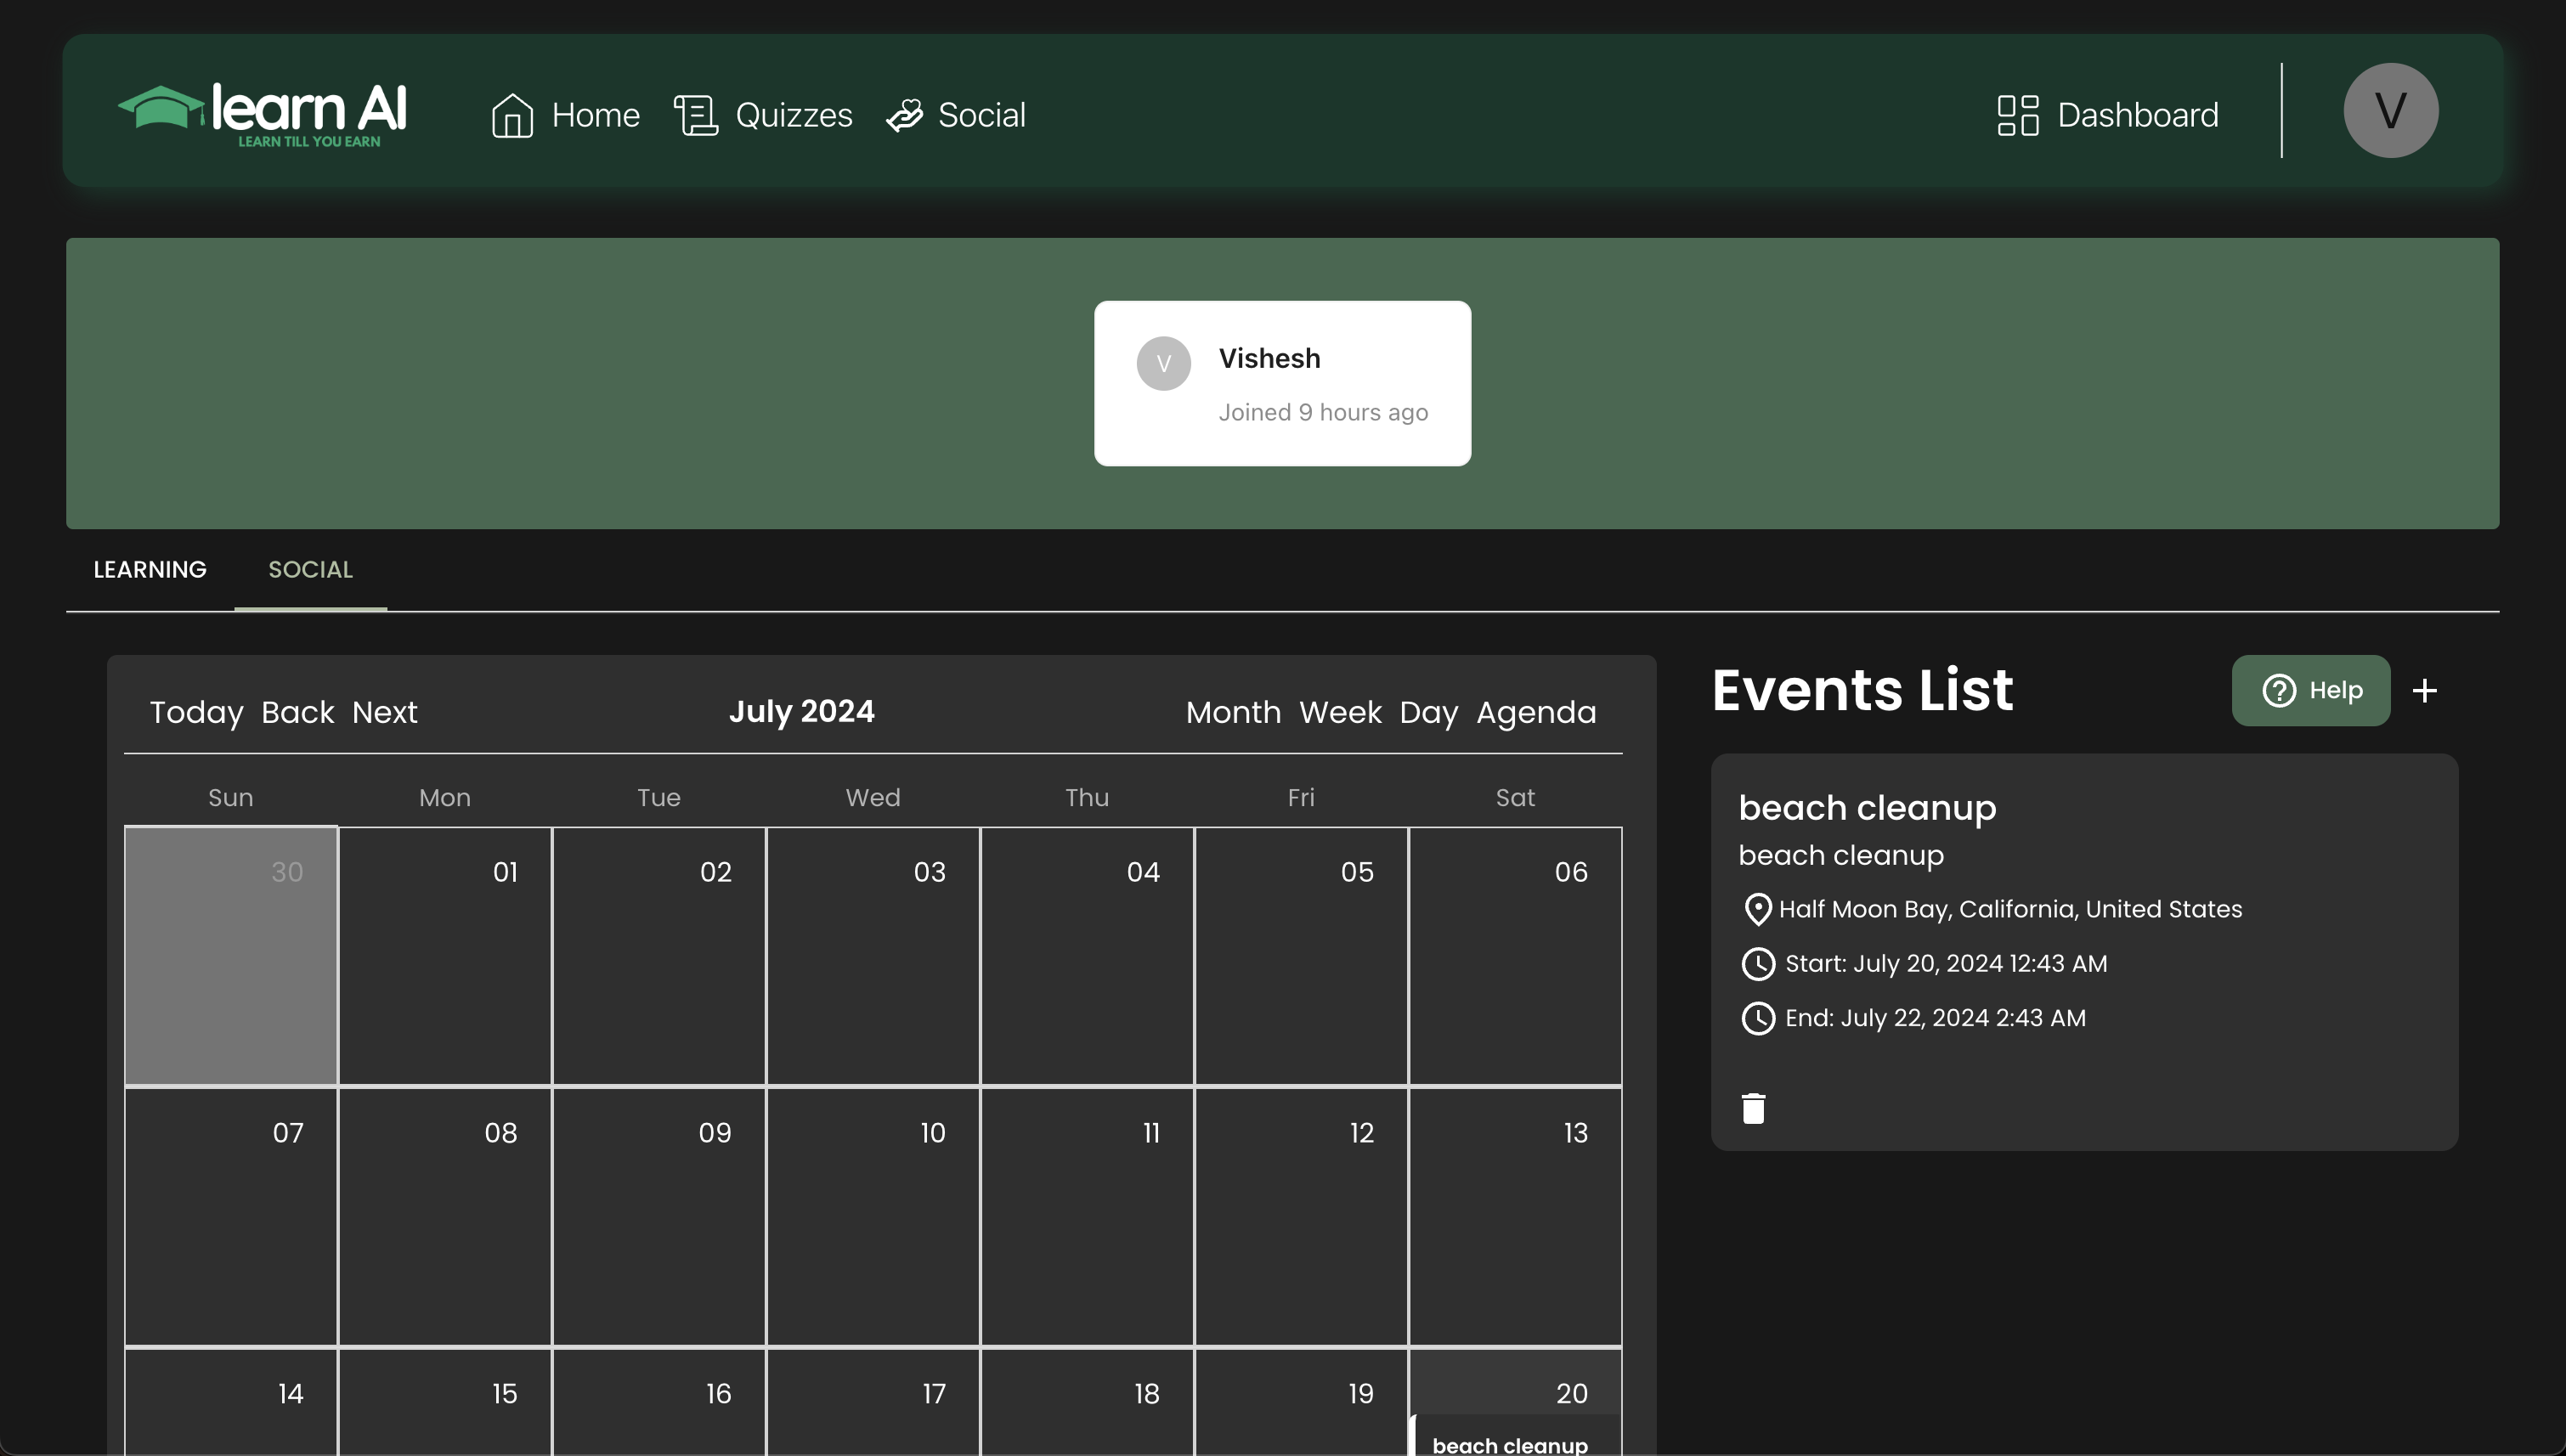Switch calendar to Week view

tap(1339, 712)
